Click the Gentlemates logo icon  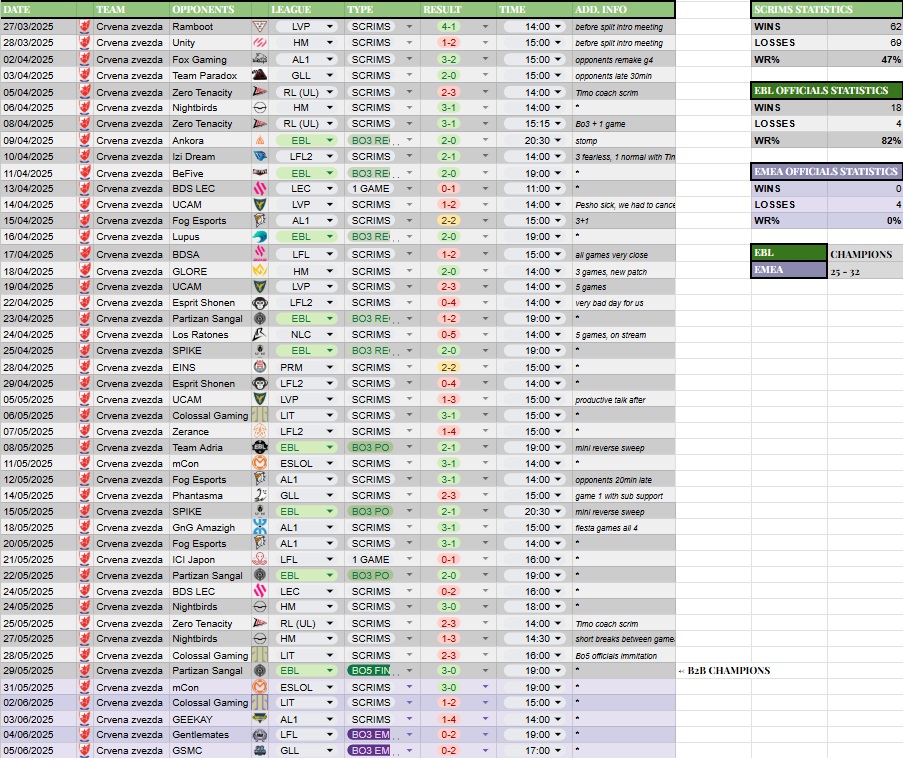click(260, 735)
